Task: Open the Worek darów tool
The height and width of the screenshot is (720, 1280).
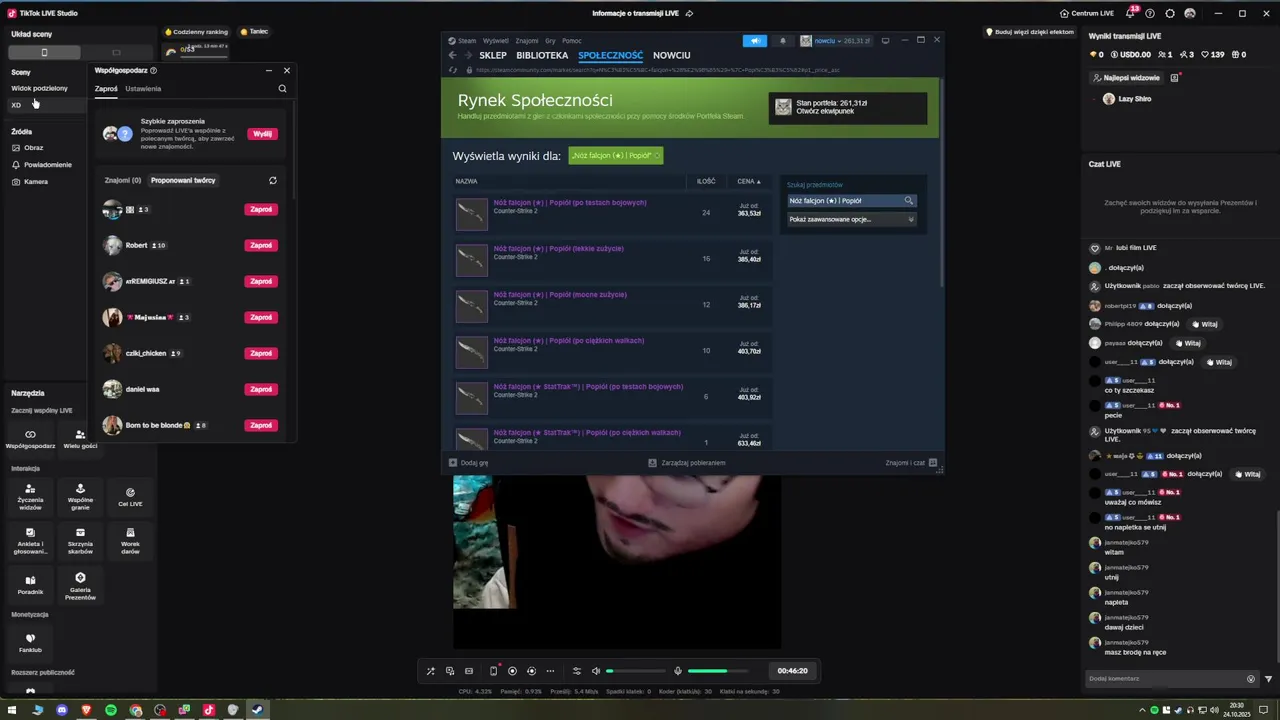Action: (130, 540)
